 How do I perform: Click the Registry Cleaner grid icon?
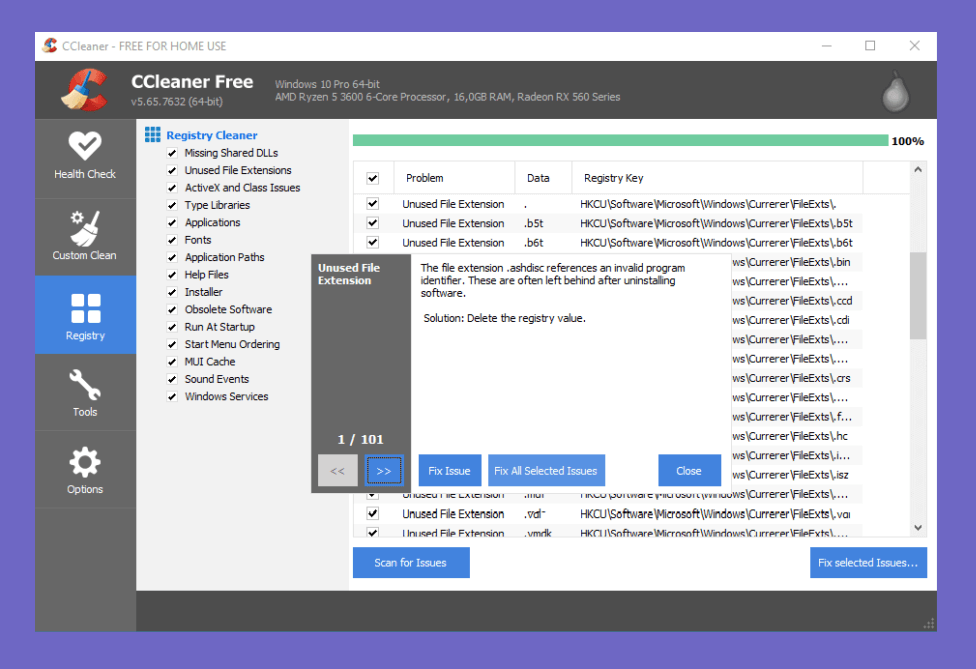[152, 134]
